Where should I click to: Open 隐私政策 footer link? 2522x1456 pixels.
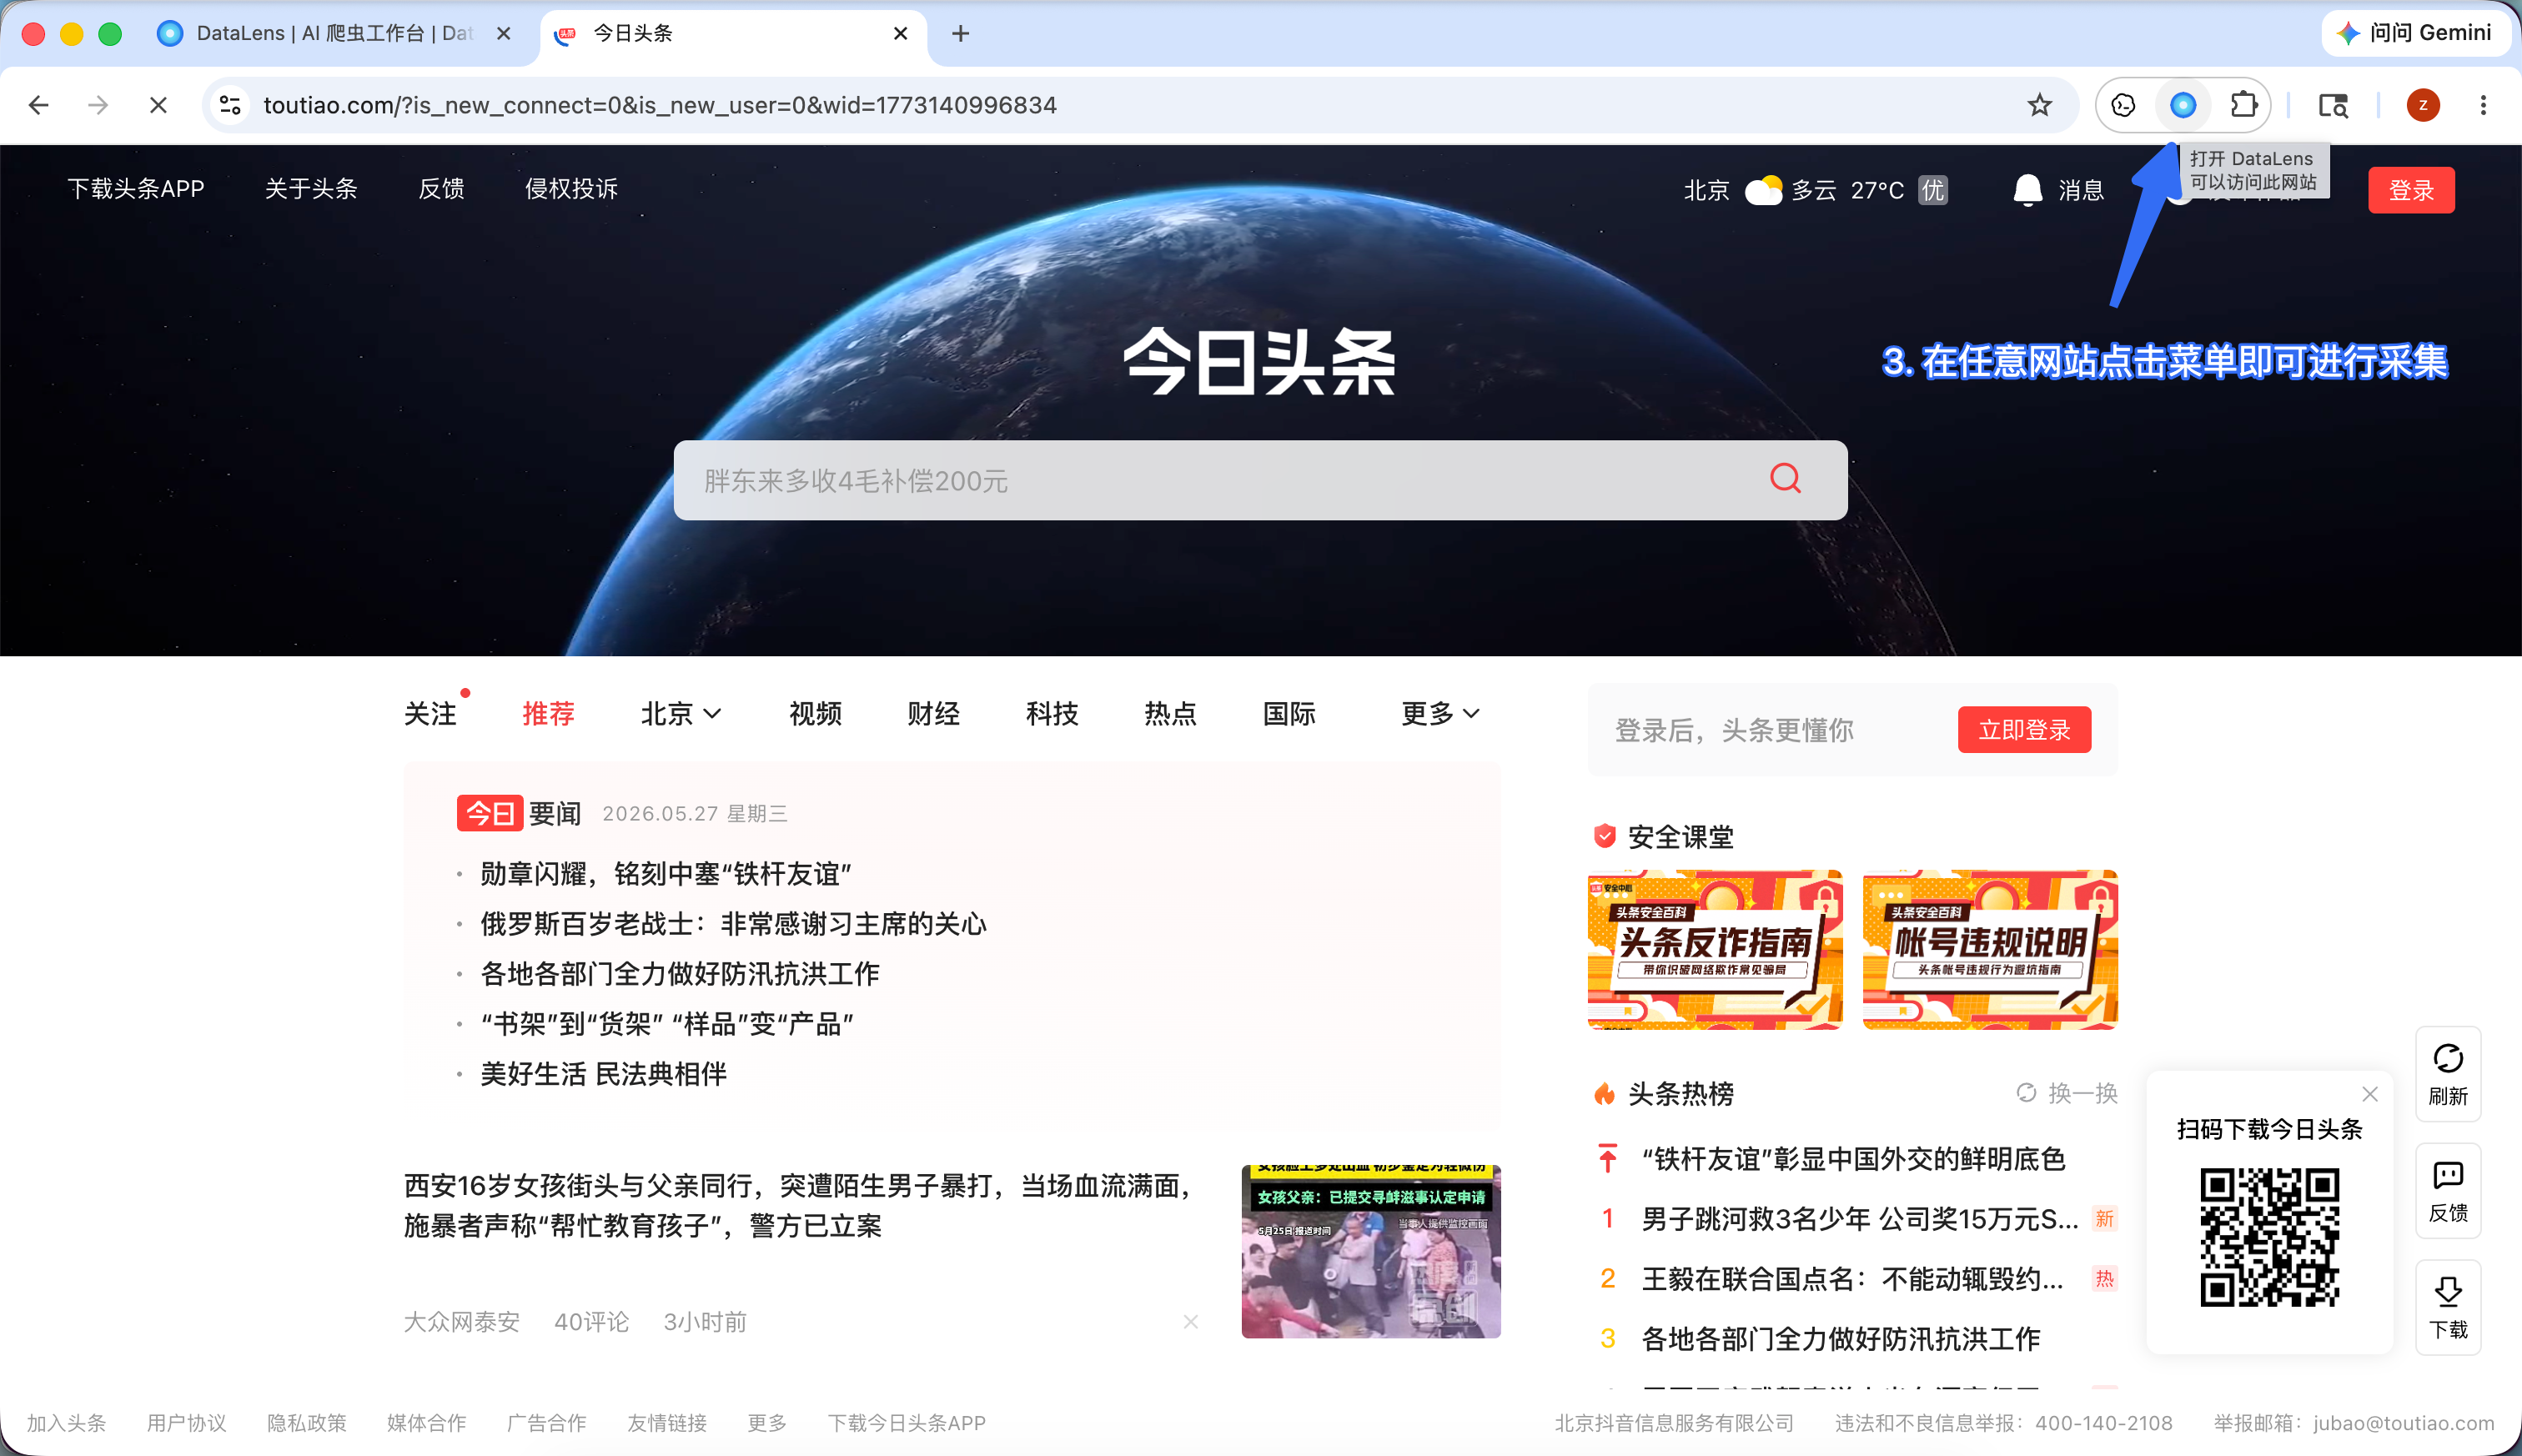[x=306, y=1423]
